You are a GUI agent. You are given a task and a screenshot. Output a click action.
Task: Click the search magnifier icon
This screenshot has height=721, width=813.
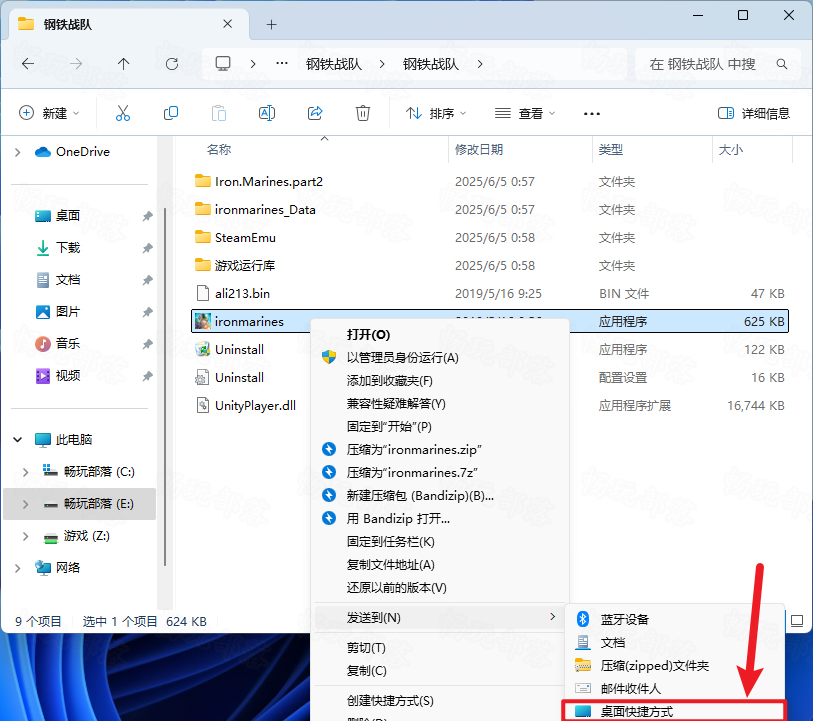782,64
